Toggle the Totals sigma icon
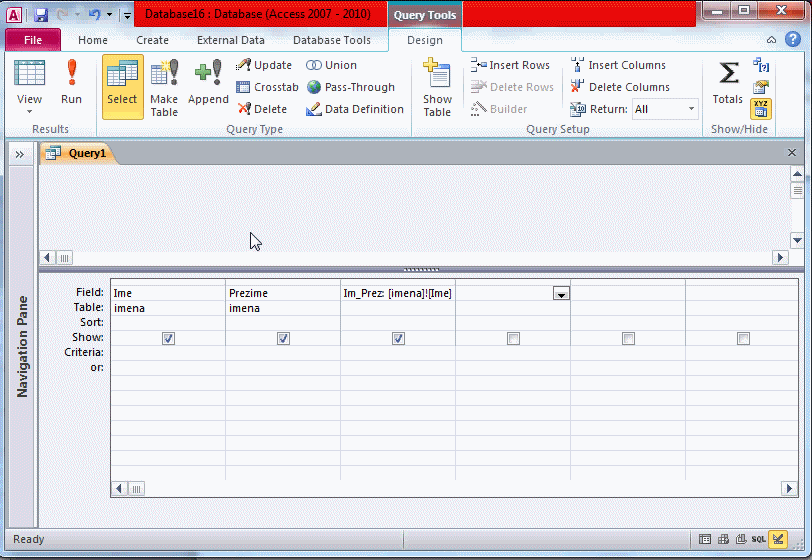 coord(728,82)
